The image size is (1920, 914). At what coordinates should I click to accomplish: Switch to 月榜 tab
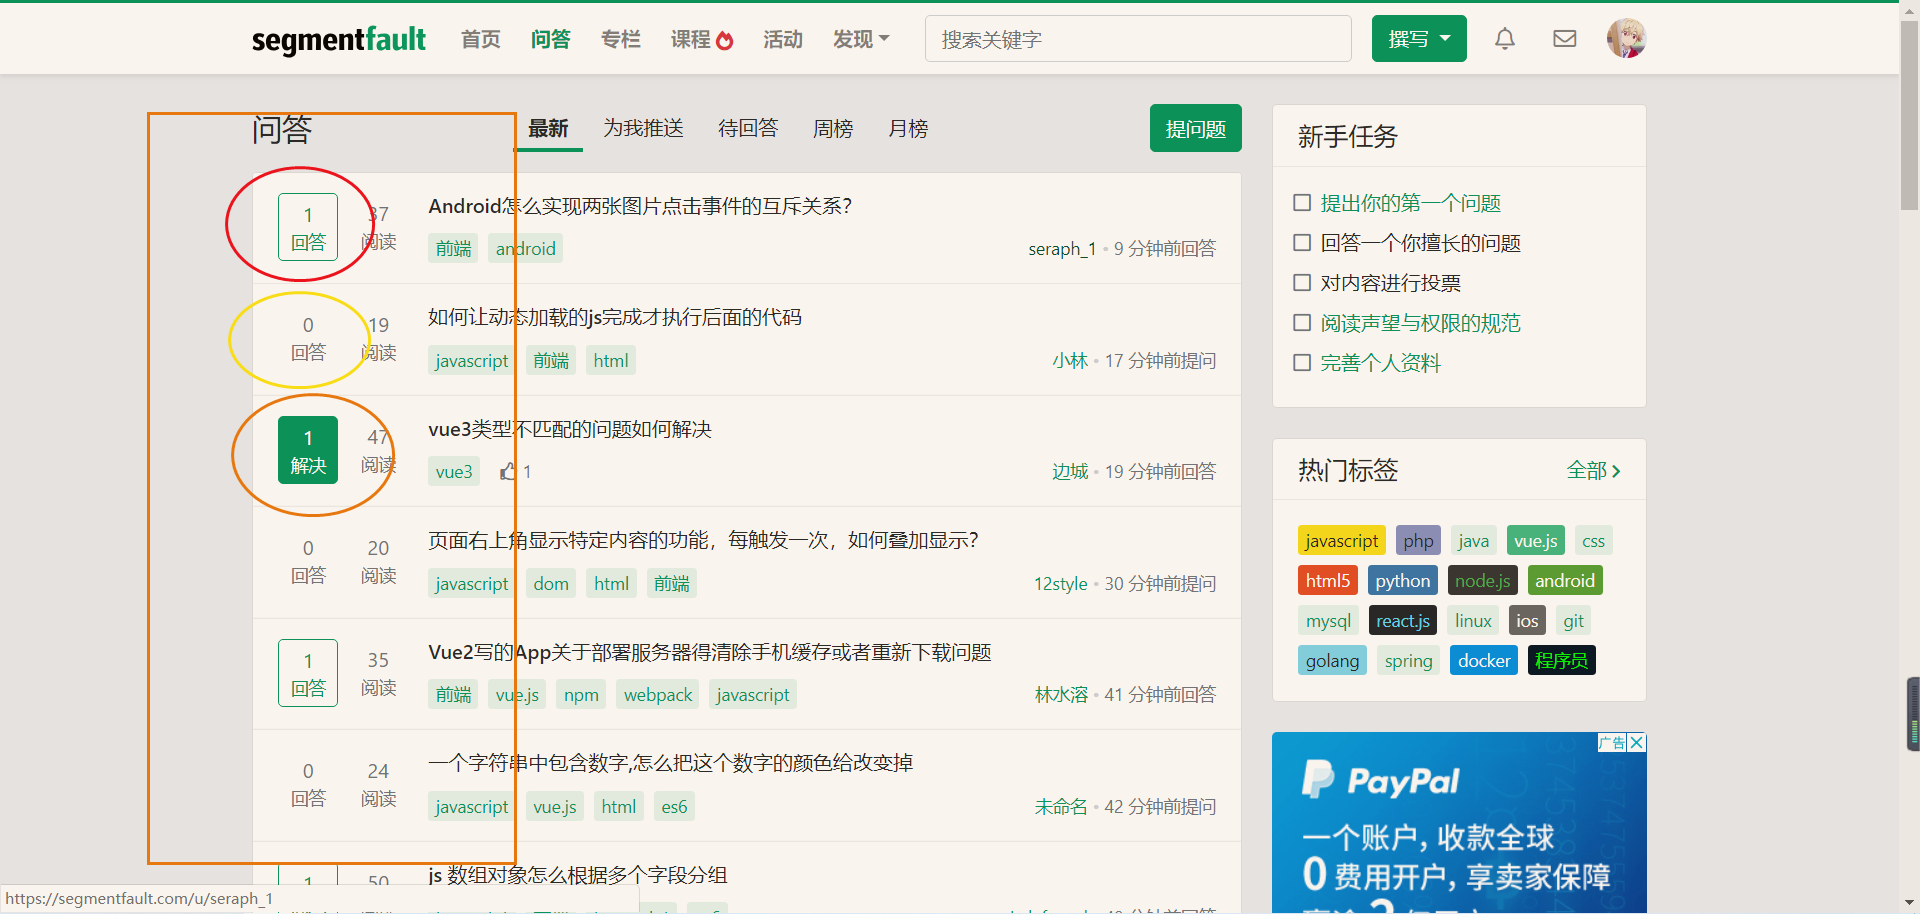tap(908, 128)
